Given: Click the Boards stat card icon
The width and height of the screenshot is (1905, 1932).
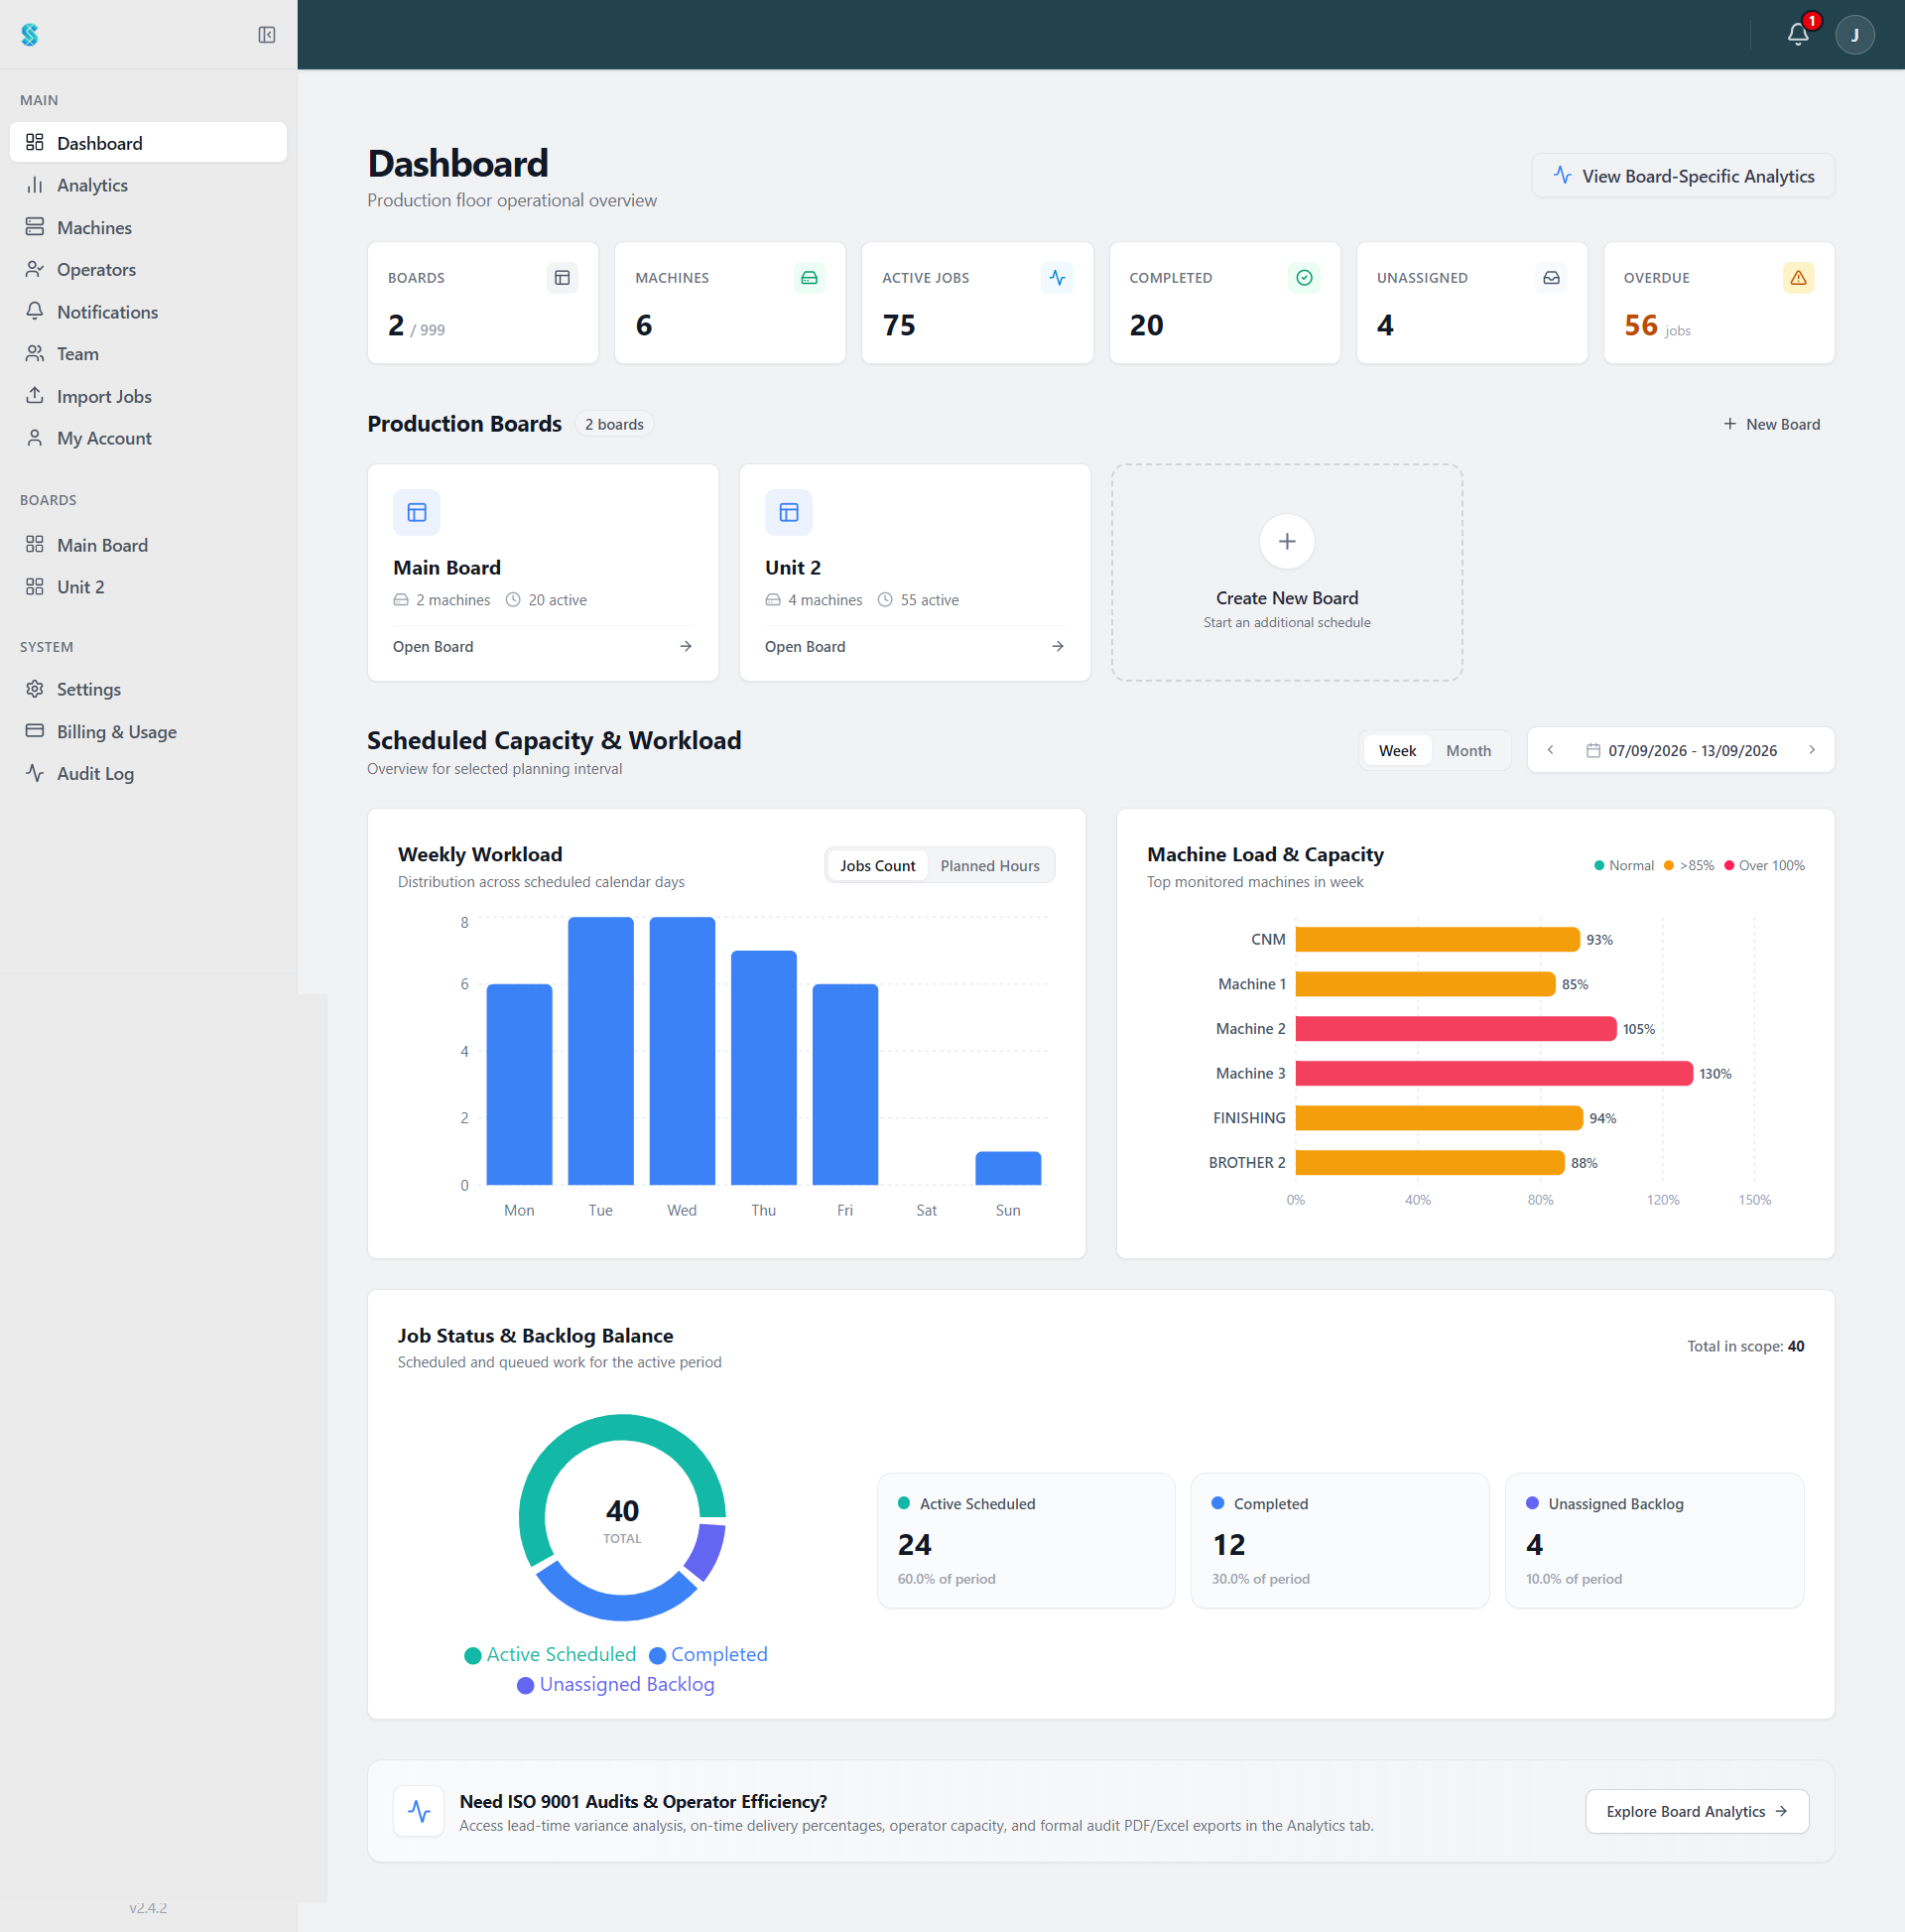Looking at the screenshot, I should coord(562,278).
